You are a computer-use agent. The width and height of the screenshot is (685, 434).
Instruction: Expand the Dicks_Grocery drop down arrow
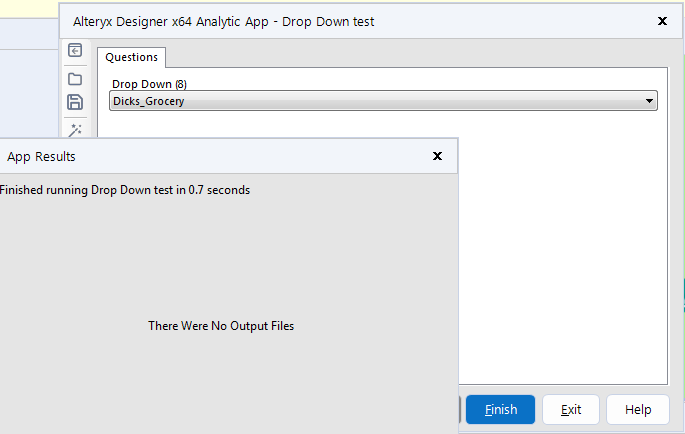click(650, 101)
